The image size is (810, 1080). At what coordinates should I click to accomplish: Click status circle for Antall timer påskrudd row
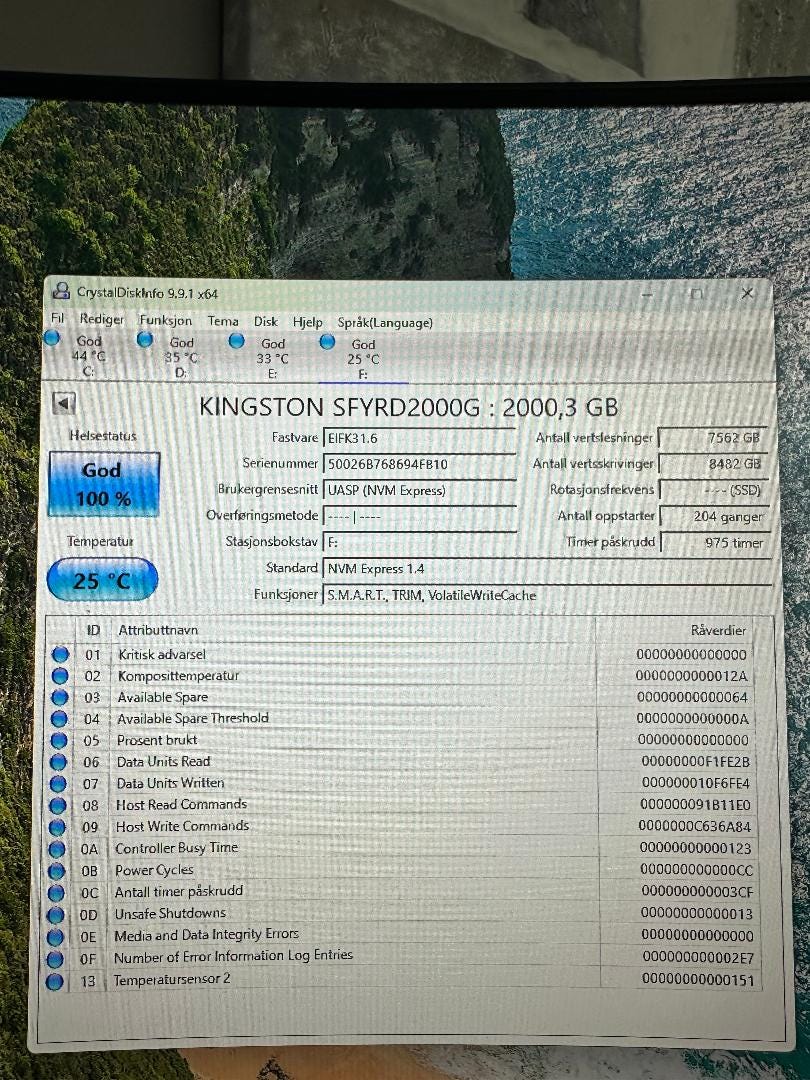56,893
